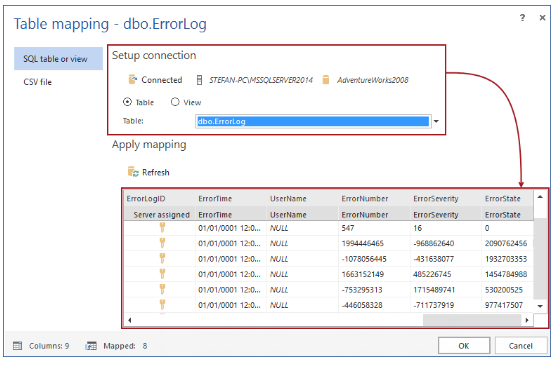Open help with the question mark icon

[x=522, y=17]
